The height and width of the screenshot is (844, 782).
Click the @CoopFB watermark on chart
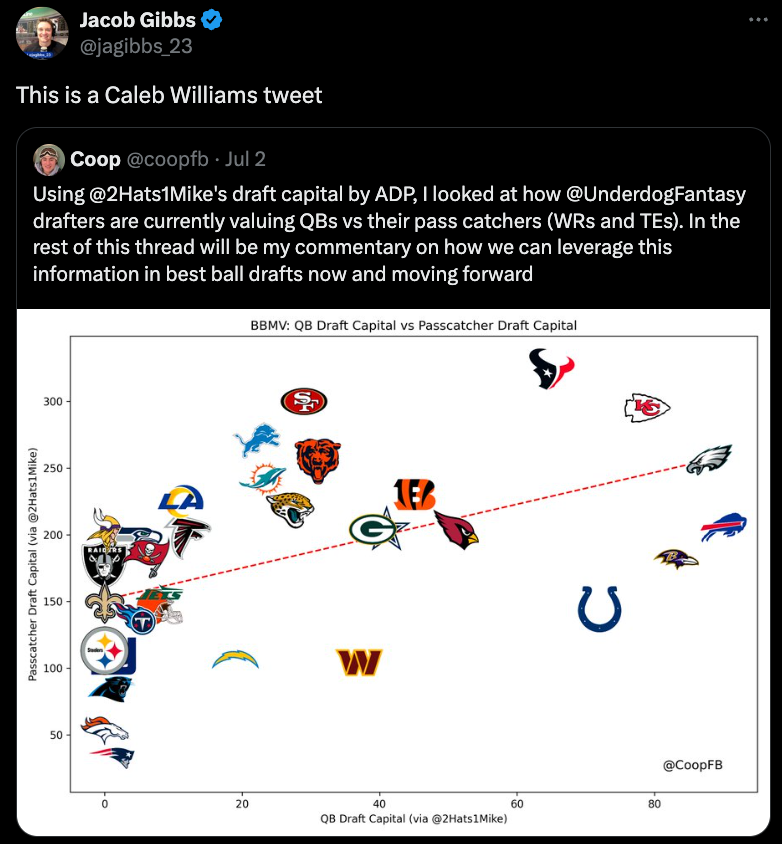click(693, 765)
